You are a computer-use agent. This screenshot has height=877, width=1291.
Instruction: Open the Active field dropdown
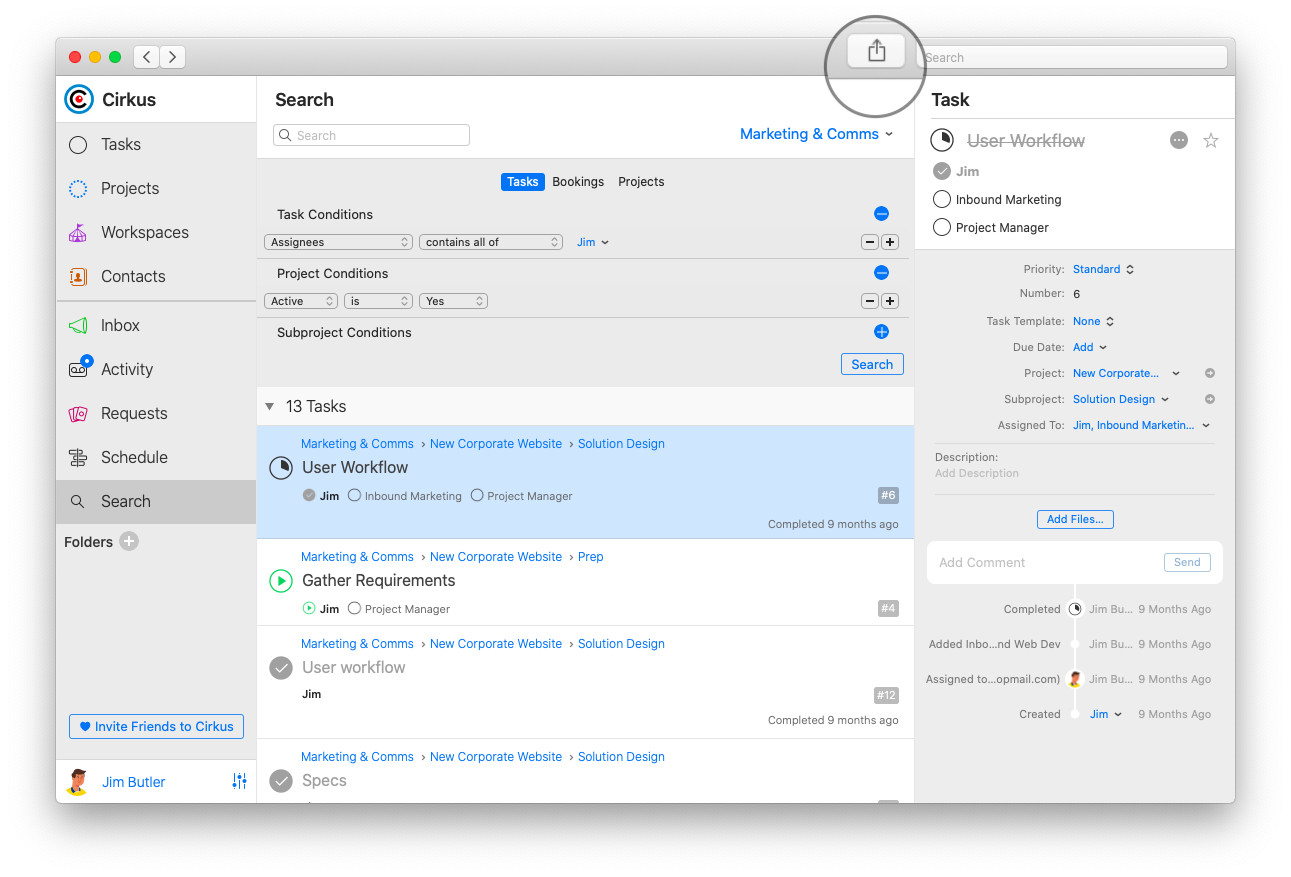click(x=302, y=301)
